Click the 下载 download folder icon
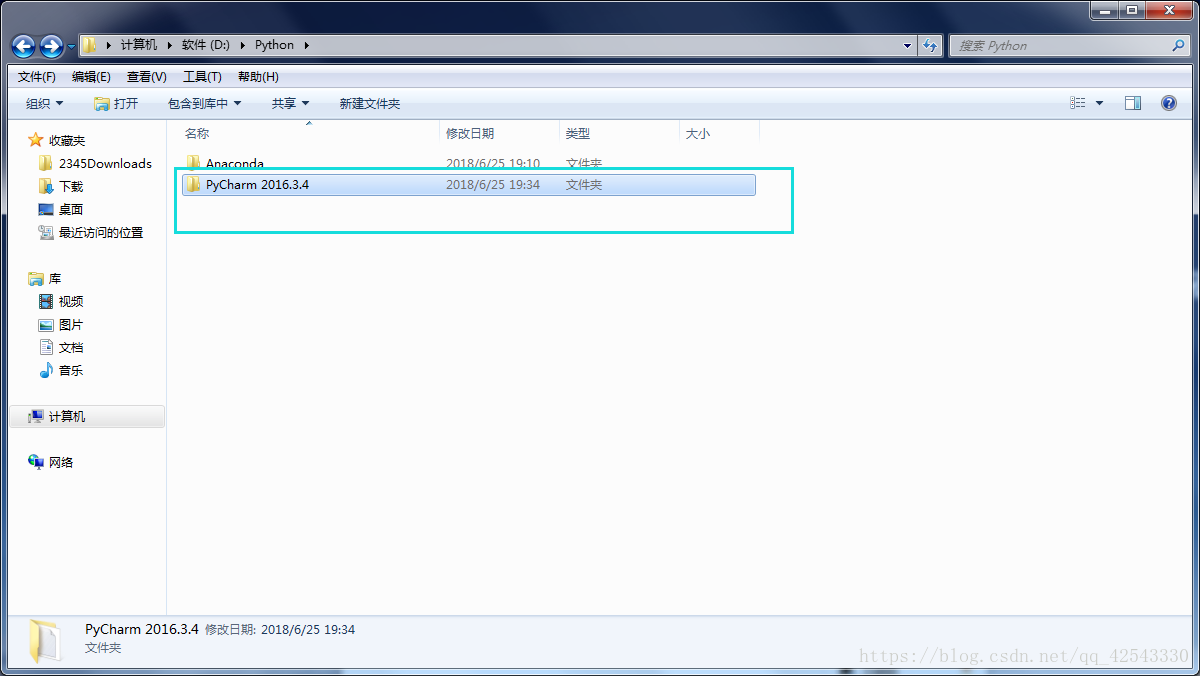Image resolution: width=1200 pixels, height=676 pixels. (x=45, y=186)
